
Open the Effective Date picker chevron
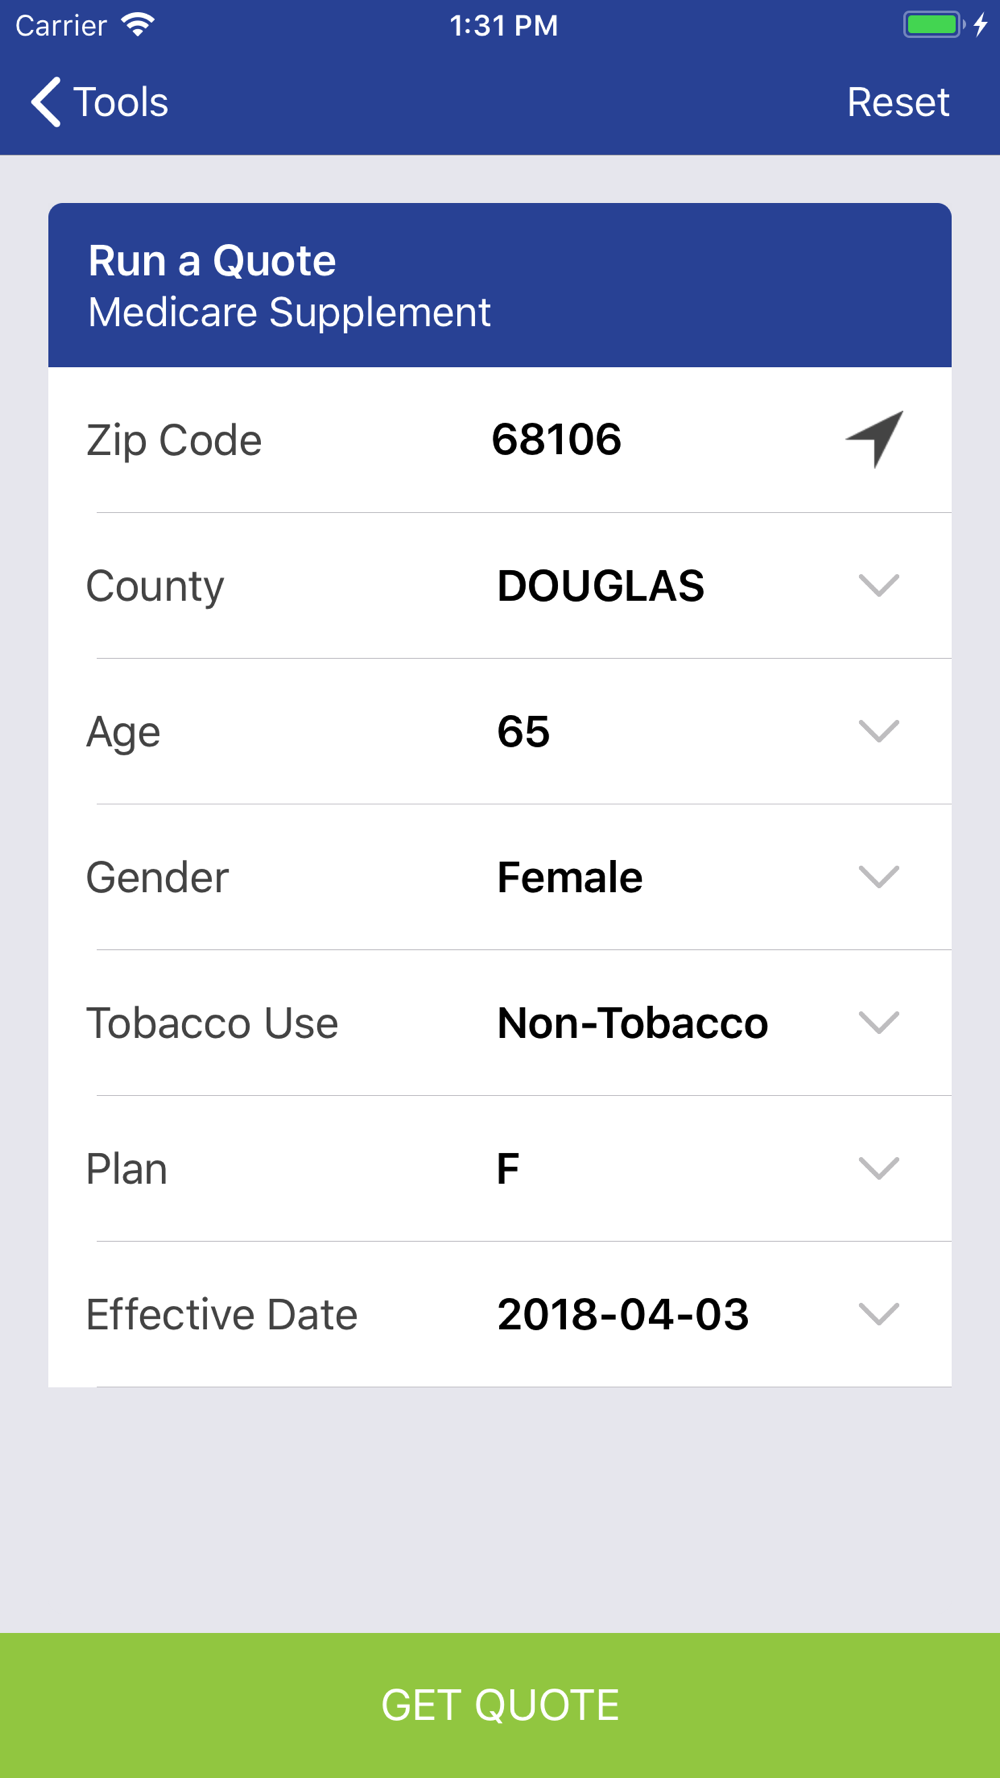(x=878, y=1314)
